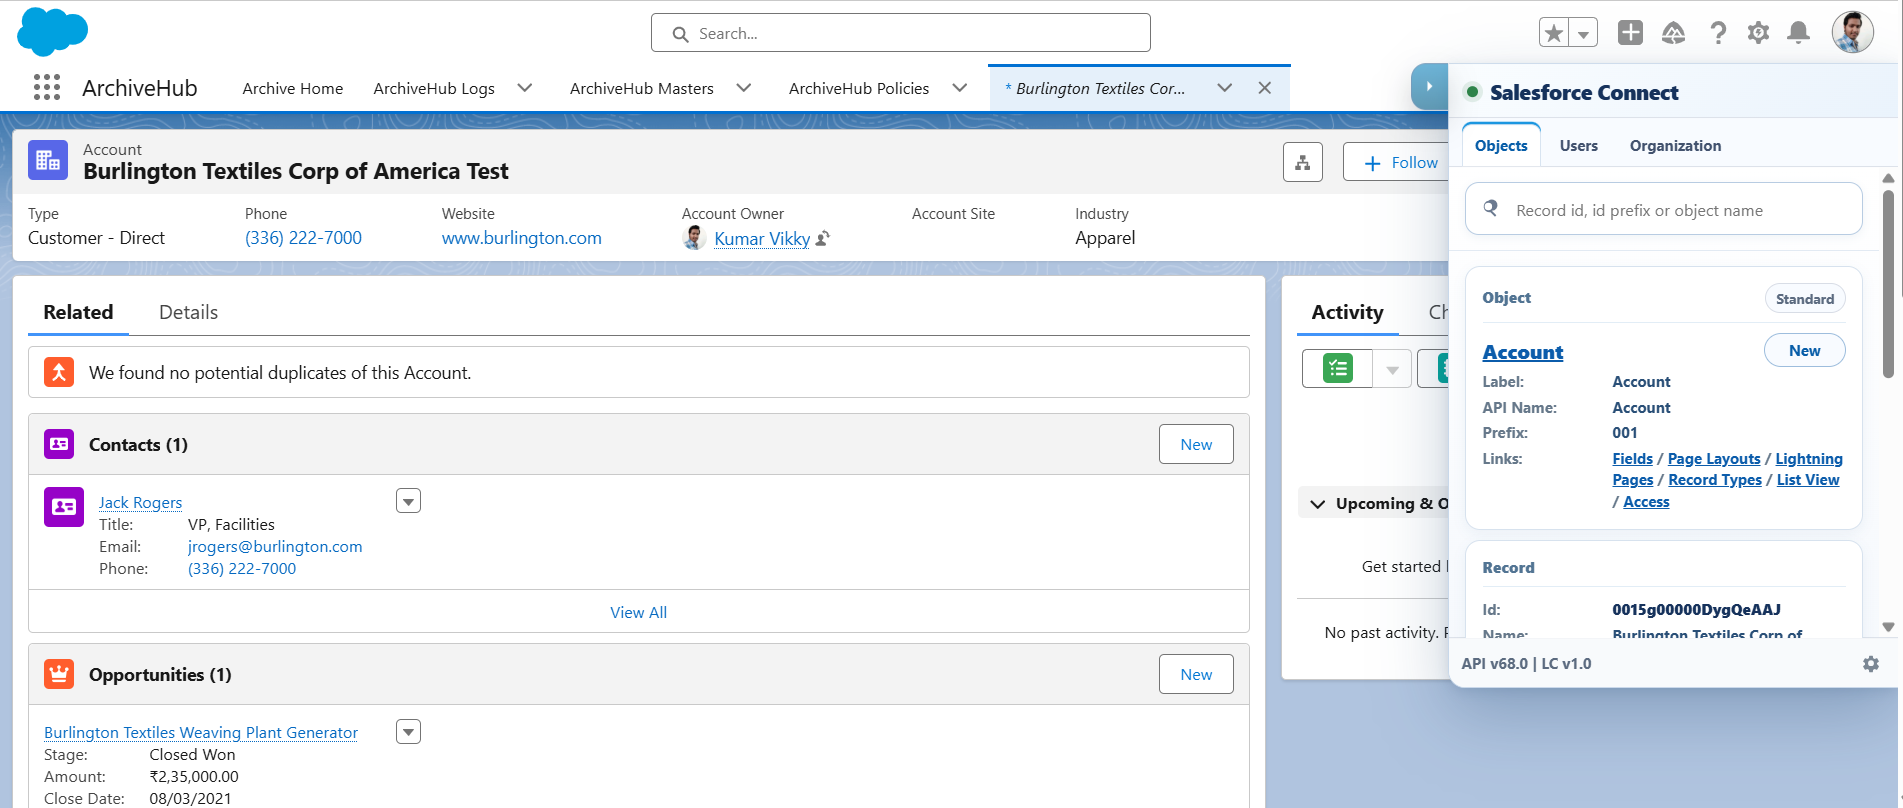Image resolution: width=1903 pixels, height=808 pixels.
Task: Click the global Search field
Action: 900,33
